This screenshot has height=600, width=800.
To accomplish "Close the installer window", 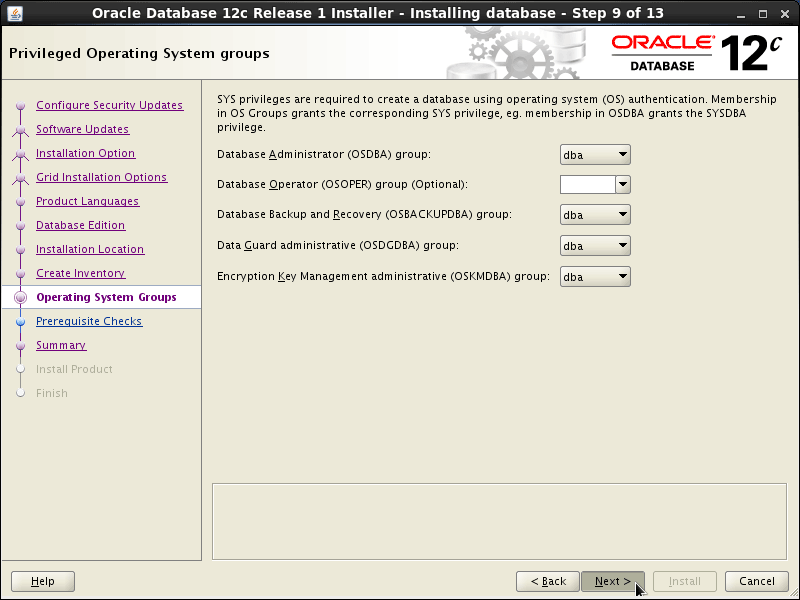I will coord(785,14).
